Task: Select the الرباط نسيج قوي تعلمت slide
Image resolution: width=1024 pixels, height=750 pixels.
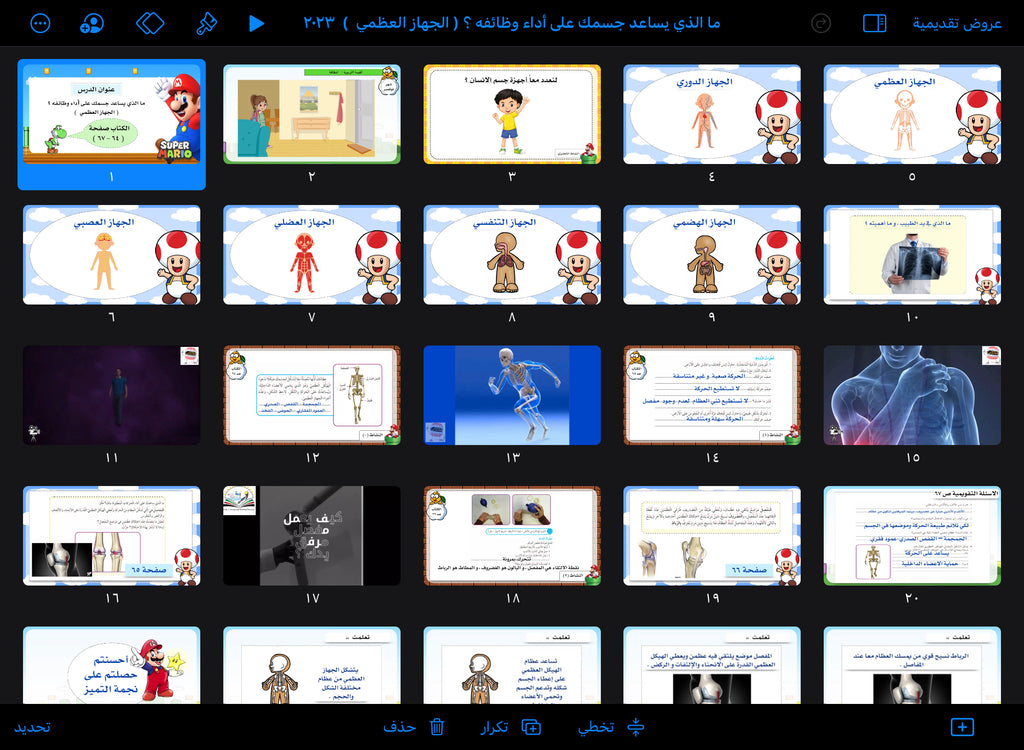Action: pos(912,665)
